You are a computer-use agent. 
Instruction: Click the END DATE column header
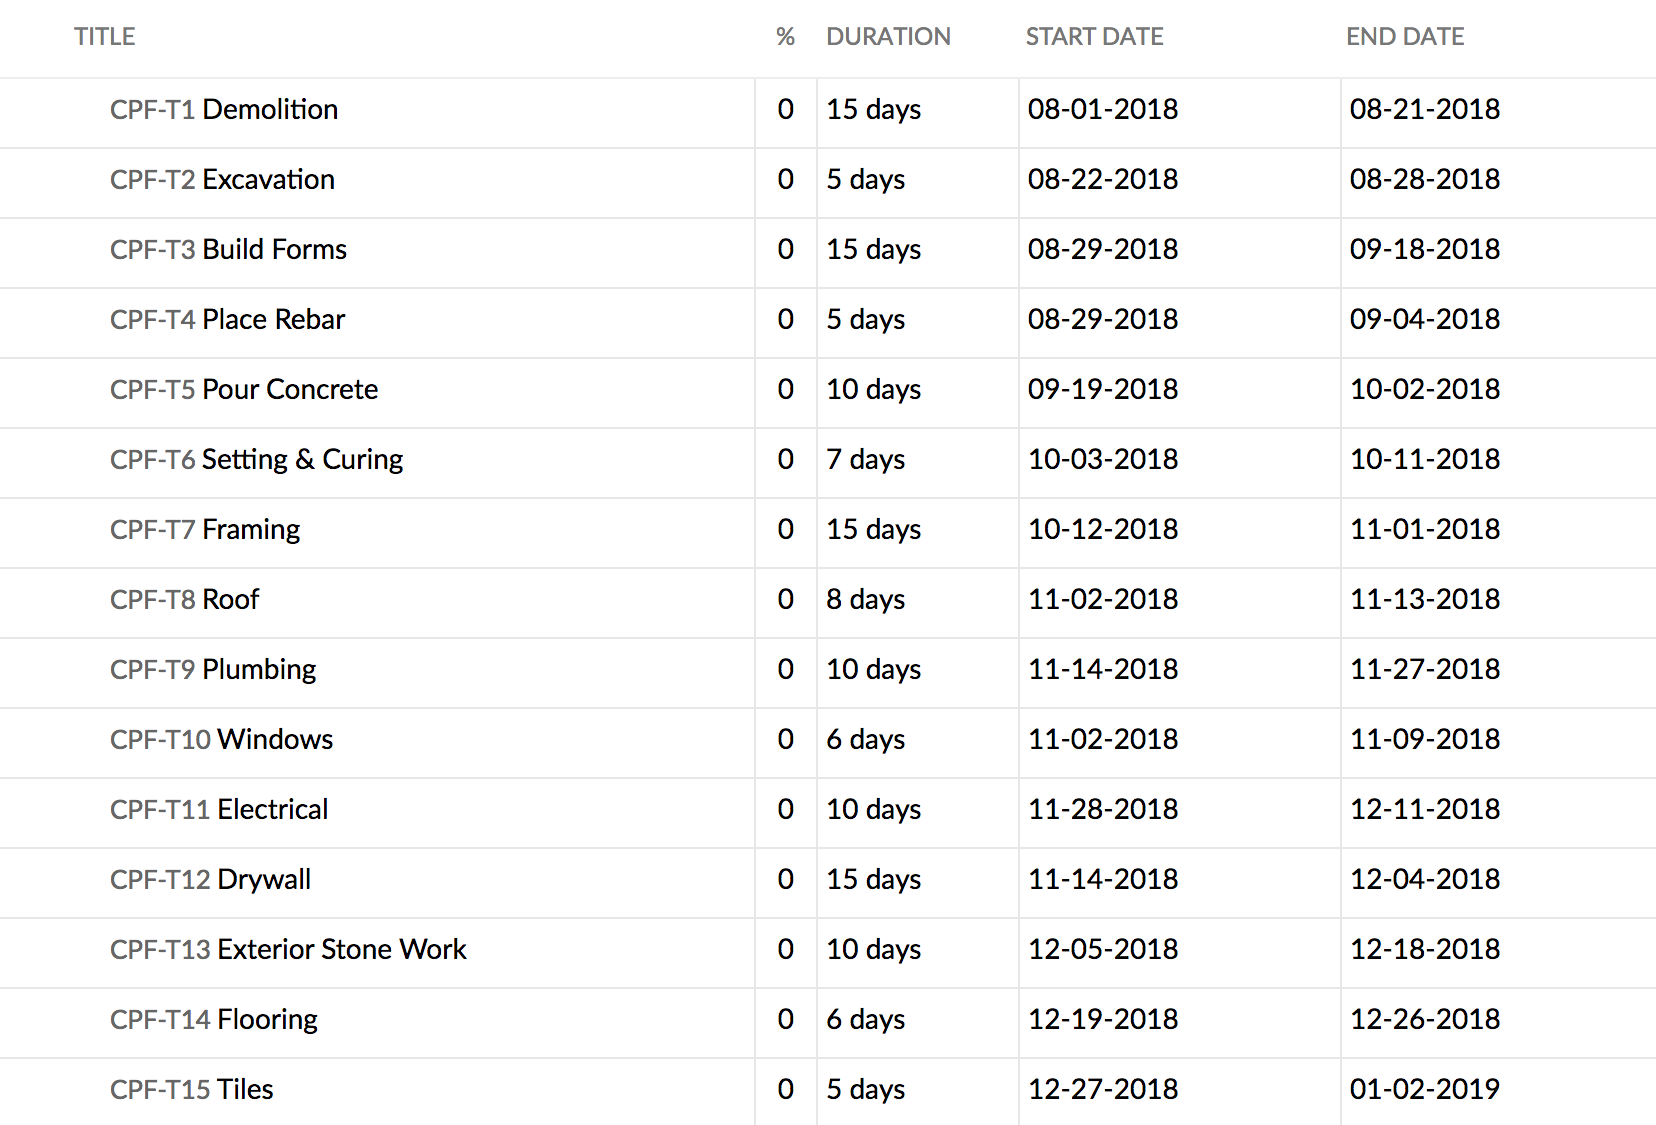(1404, 37)
